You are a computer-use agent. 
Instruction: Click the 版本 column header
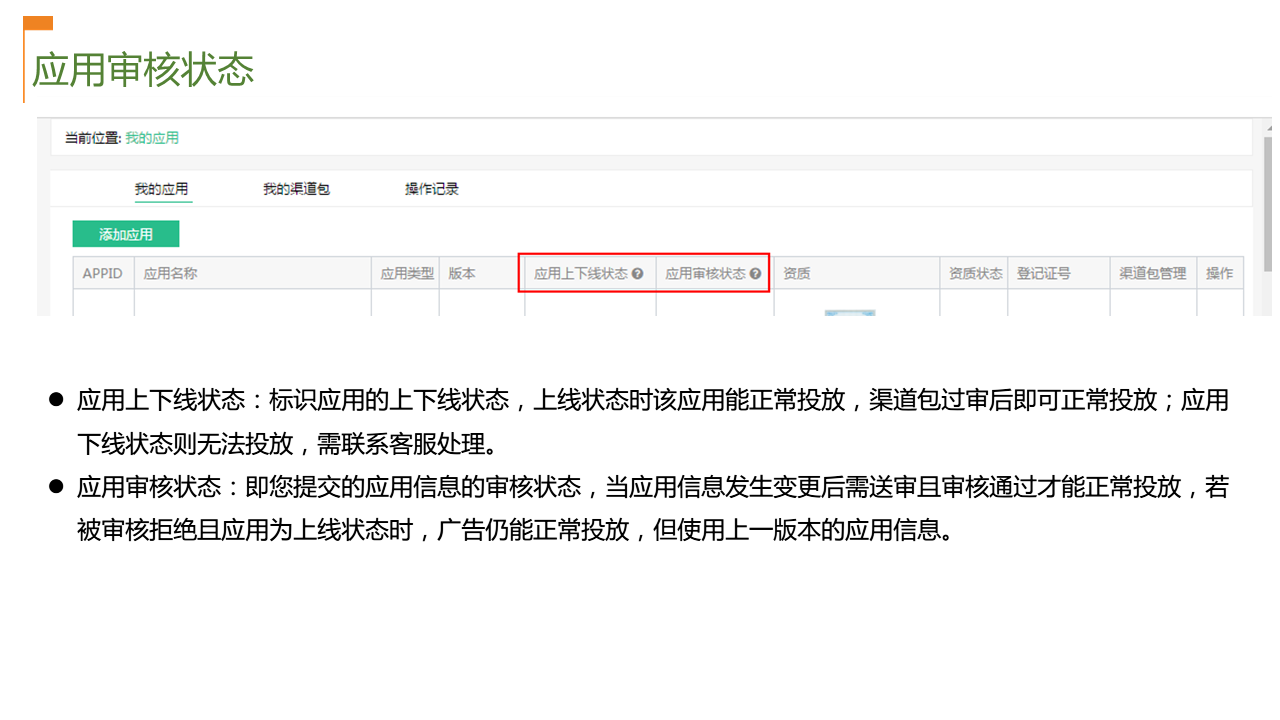click(x=482, y=273)
